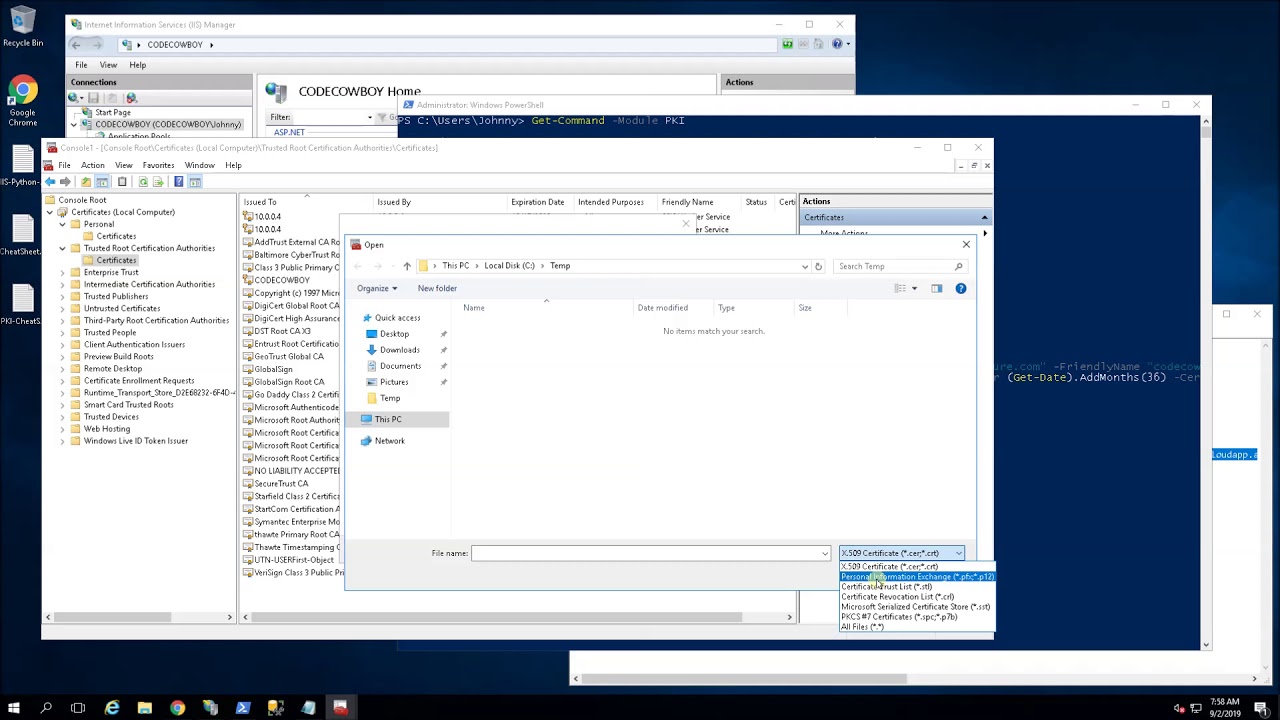
Task: Select Personal Information Exchange (*.pfx;*.p12) option
Action: [918, 577]
